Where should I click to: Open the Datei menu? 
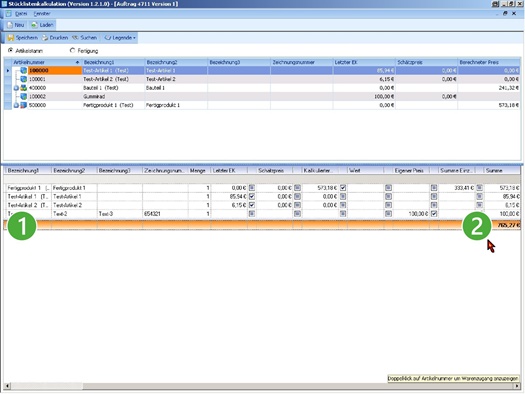pos(21,14)
